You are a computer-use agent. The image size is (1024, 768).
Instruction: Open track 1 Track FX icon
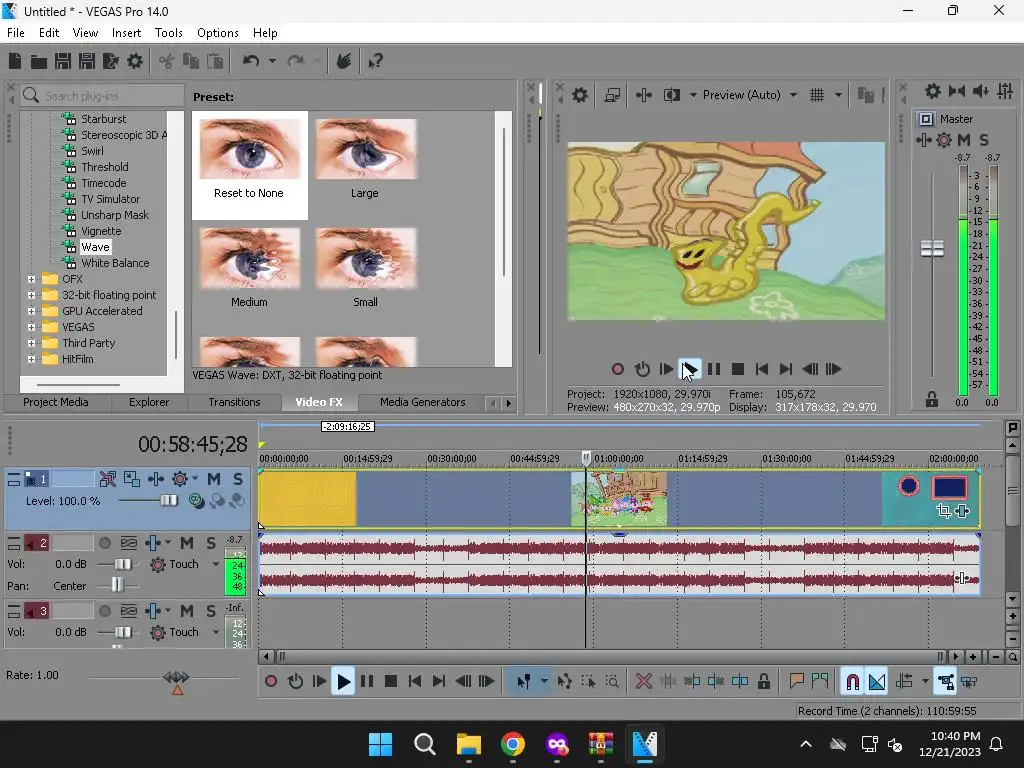point(156,479)
